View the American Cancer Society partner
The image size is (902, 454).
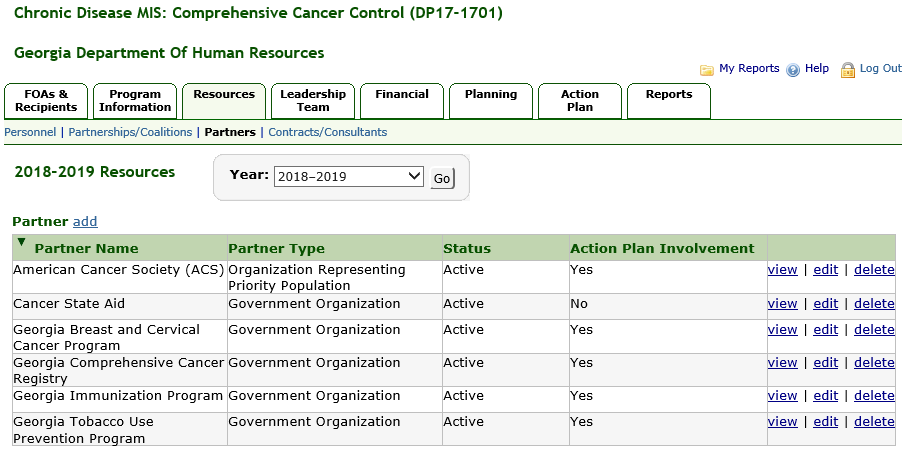click(x=782, y=270)
